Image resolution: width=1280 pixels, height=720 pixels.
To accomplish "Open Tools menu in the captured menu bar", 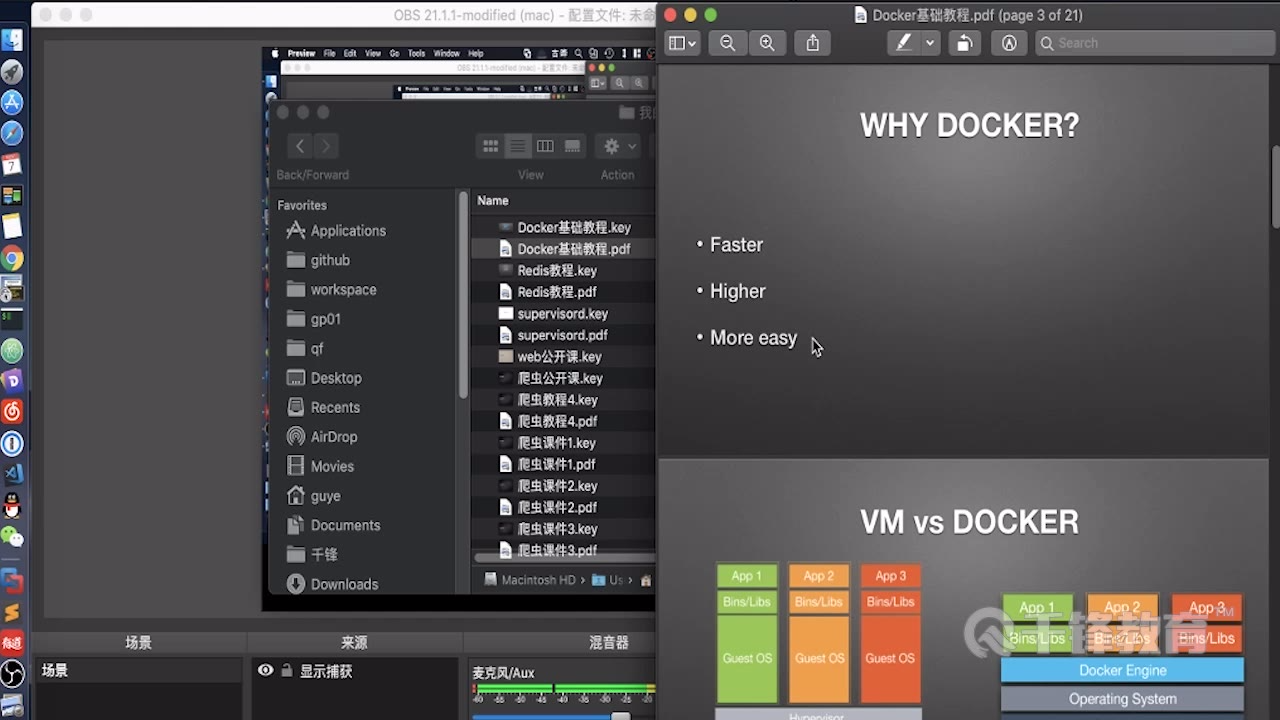I will tap(416, 54).
